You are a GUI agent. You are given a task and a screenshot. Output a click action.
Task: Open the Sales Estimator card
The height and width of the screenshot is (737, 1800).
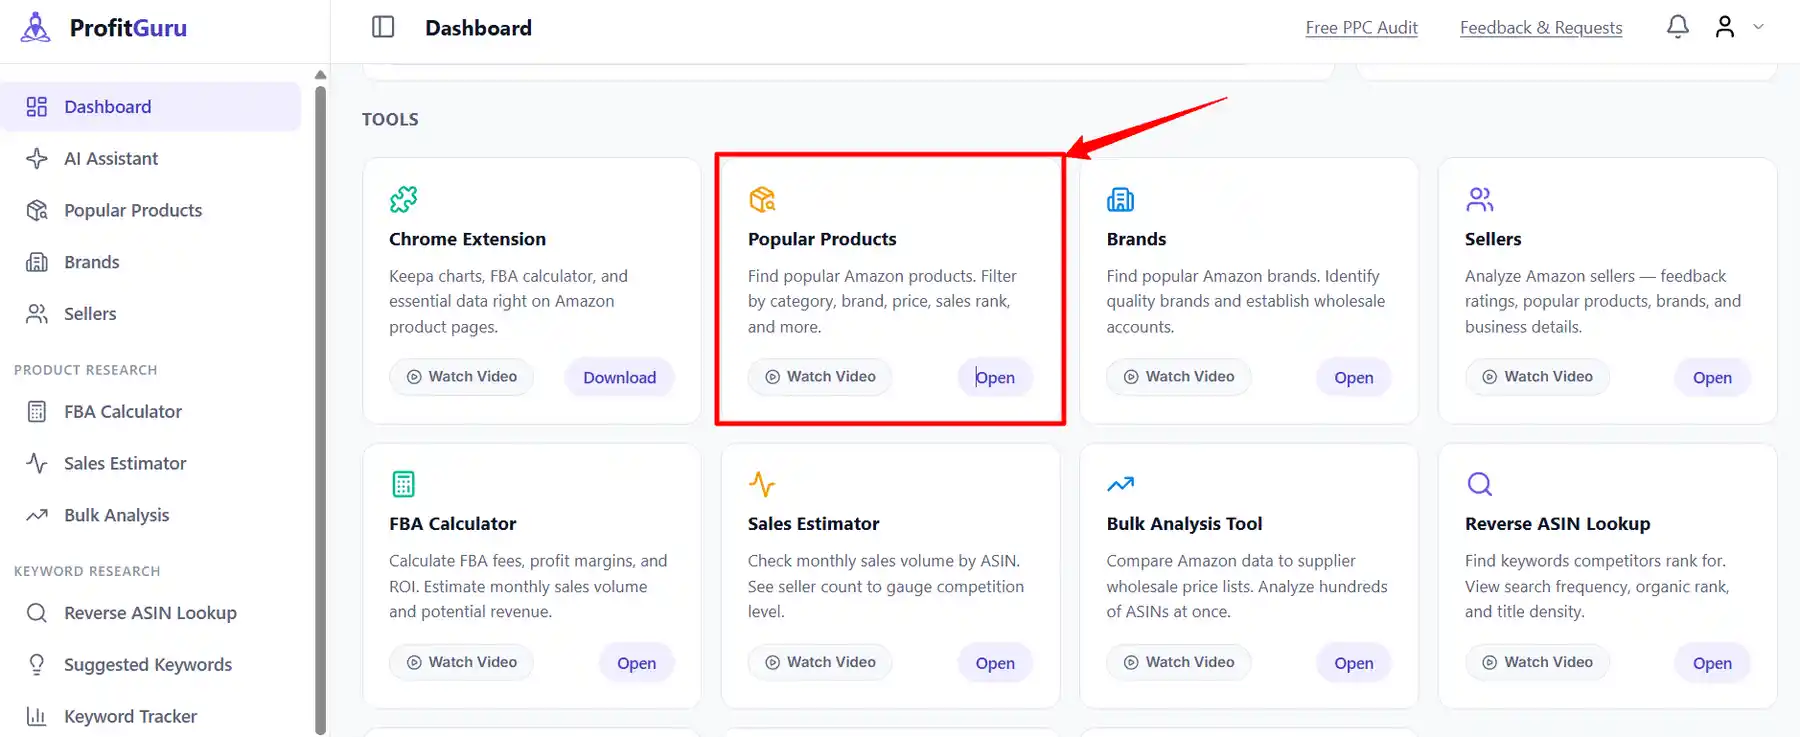coord(995,663)
